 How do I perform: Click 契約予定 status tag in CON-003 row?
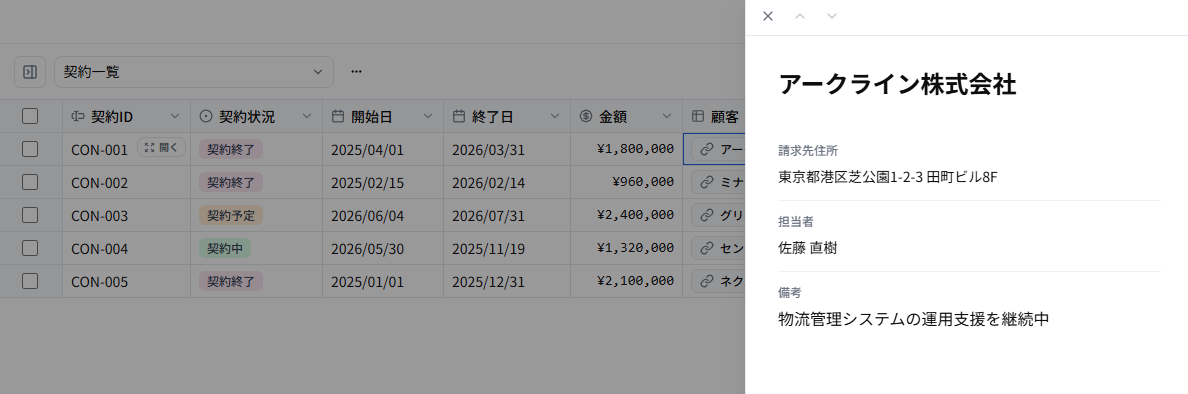click(x=231, y=215)
